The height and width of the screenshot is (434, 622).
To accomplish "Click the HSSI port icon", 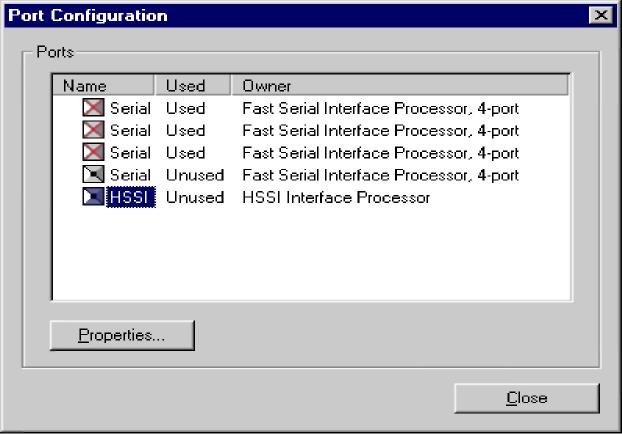I will click(93, 197).
